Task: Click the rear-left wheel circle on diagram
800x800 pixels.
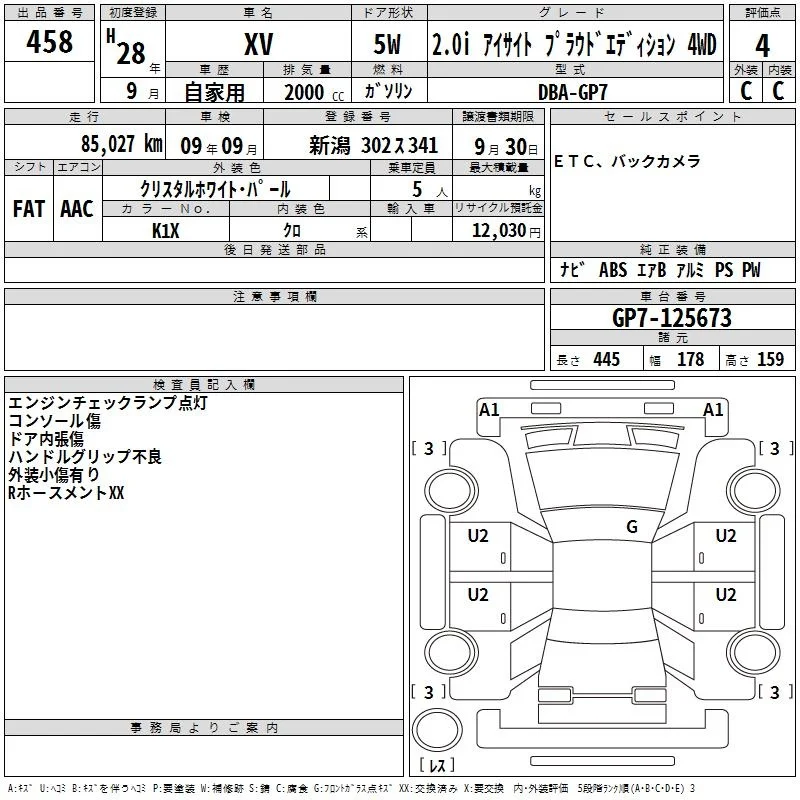Action: [451, 652]
